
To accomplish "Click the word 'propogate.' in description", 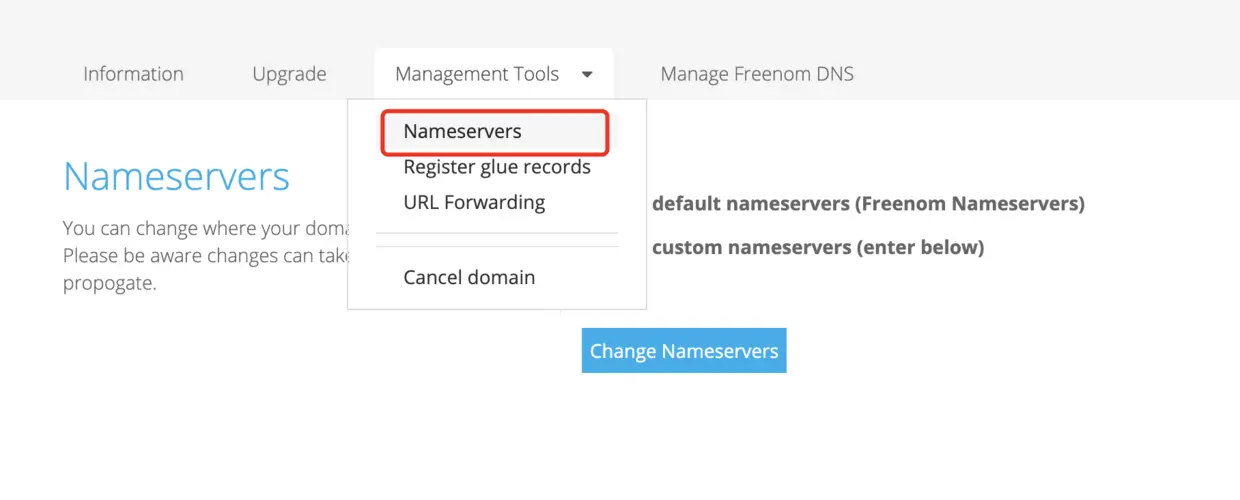I will (x=110, y=283).
